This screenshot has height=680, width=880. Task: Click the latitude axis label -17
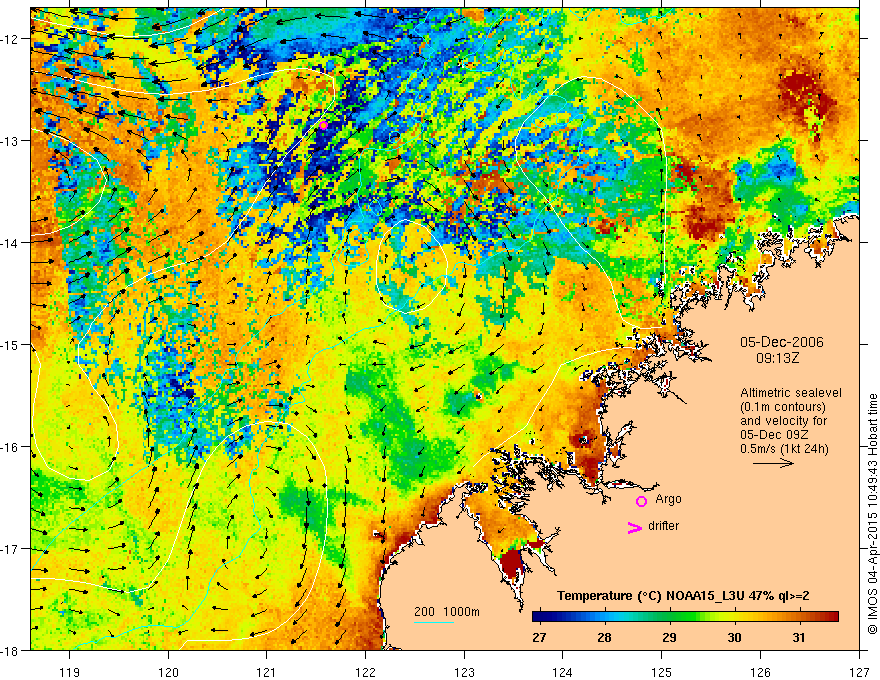(x=11, y=549)
